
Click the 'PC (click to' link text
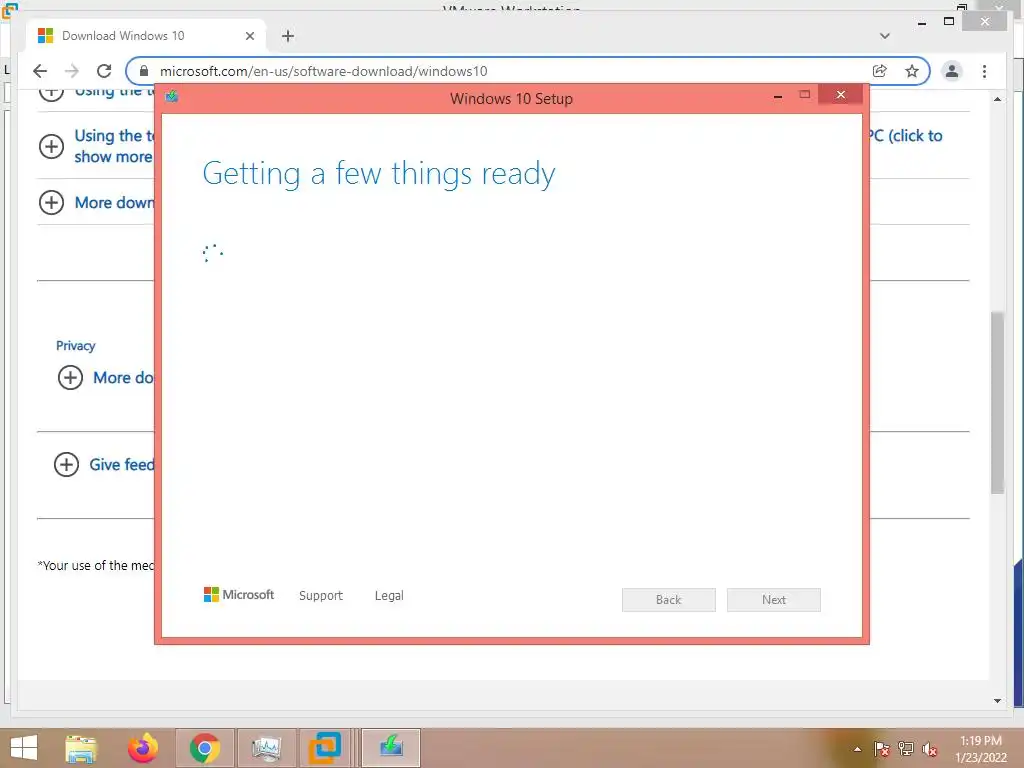pos(906,136)
